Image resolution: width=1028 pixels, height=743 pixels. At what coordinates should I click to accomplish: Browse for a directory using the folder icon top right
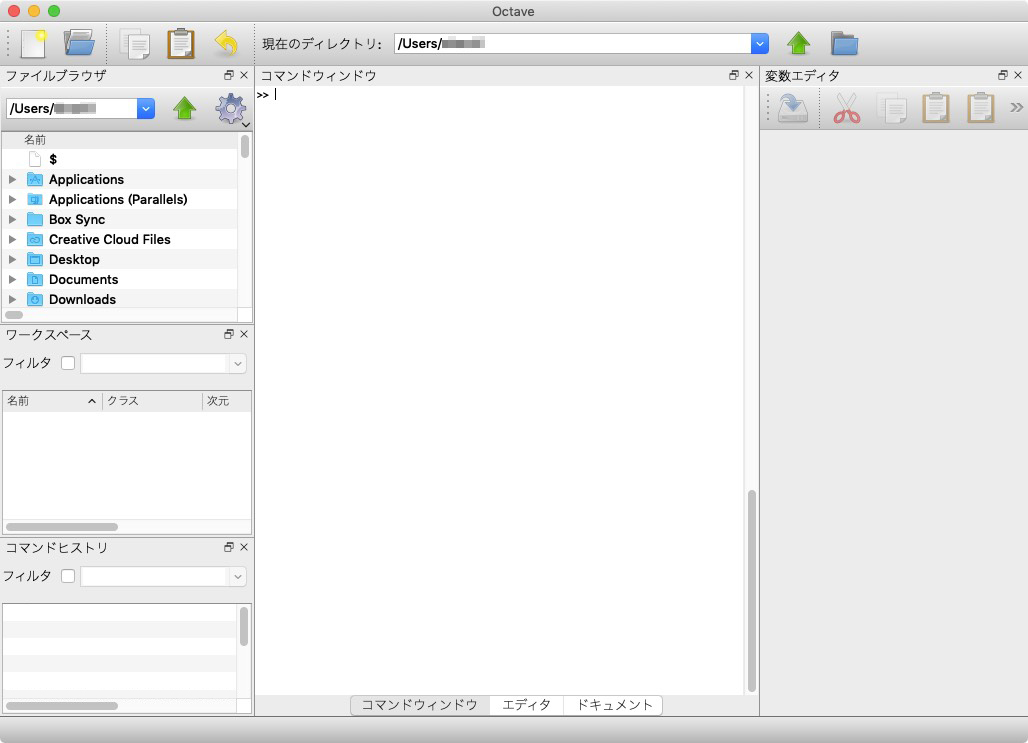tap(844, 42)
